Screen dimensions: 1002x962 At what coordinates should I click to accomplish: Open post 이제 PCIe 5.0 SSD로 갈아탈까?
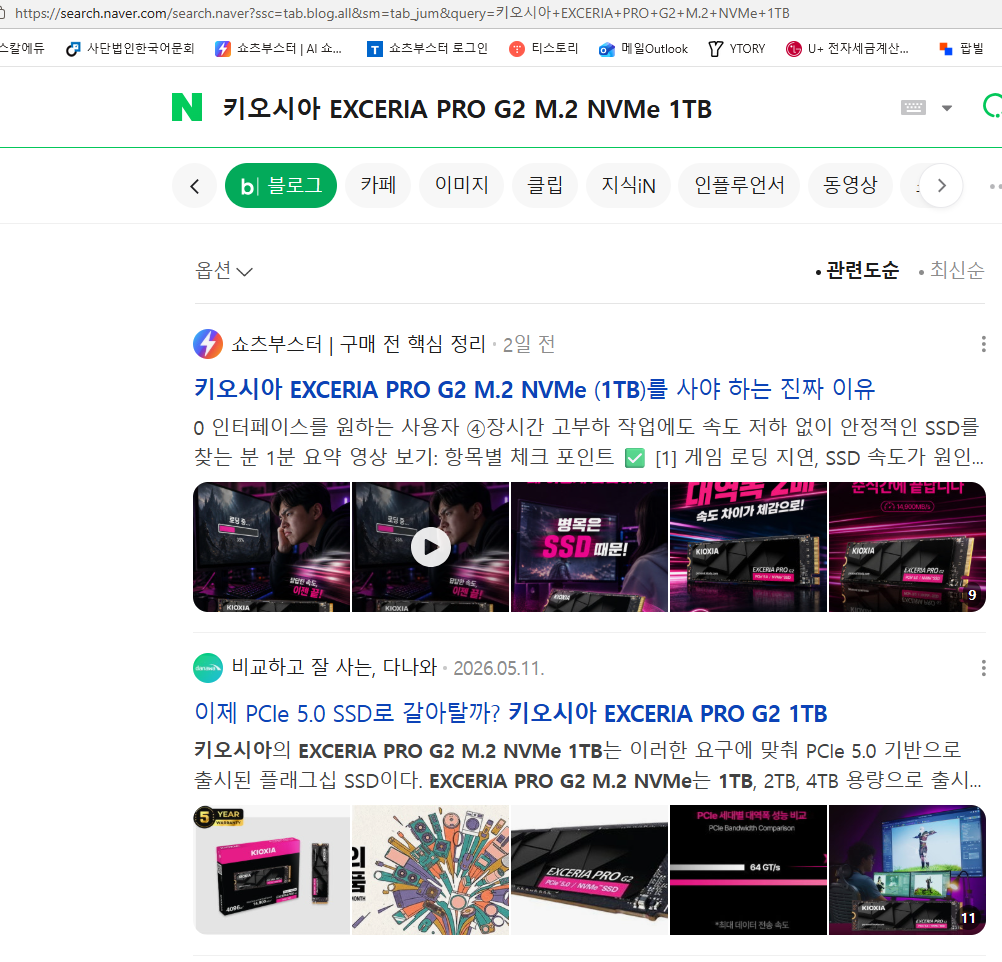pyautogui.click(x=511, y=713)
